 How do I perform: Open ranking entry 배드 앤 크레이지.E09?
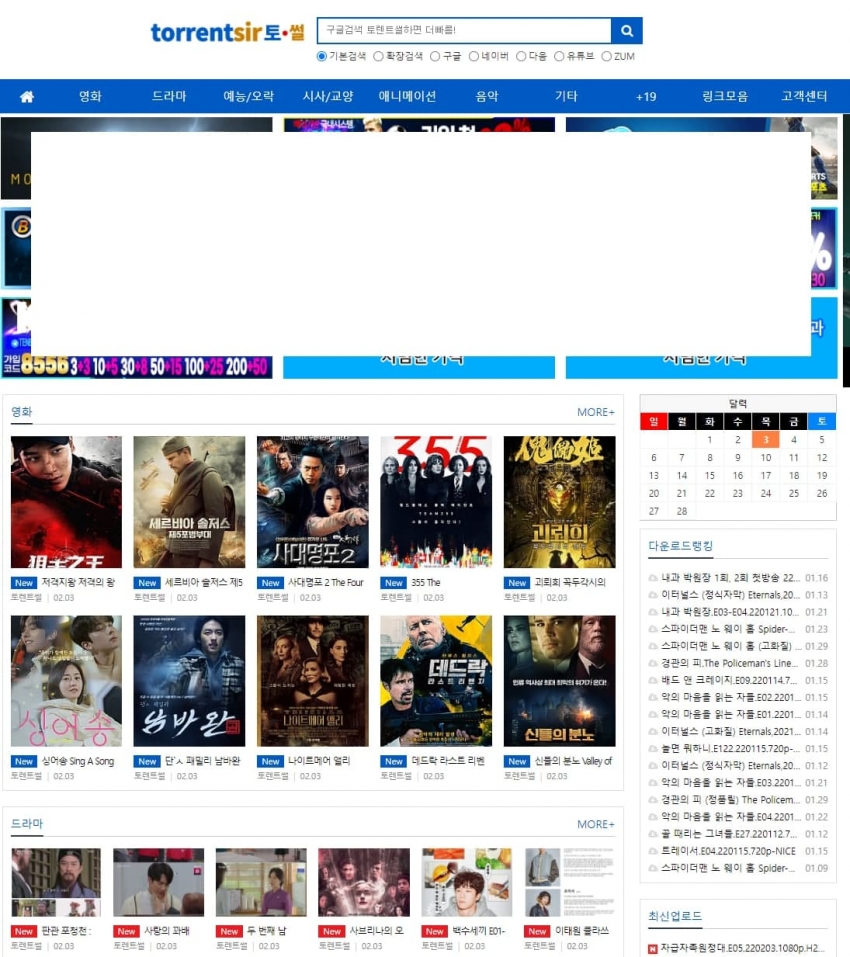click(x=730, y=681)
